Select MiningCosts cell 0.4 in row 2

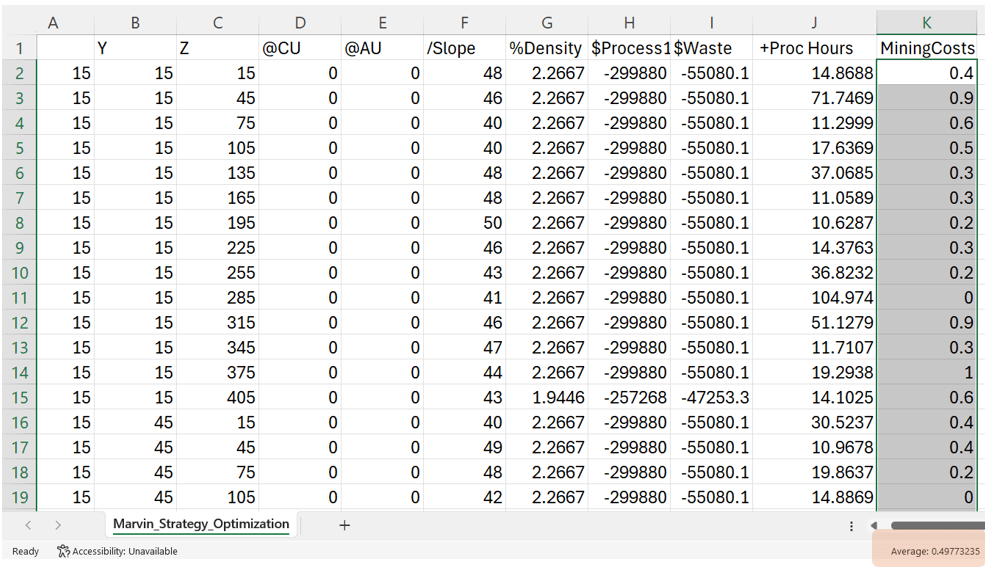pos(927,74)
